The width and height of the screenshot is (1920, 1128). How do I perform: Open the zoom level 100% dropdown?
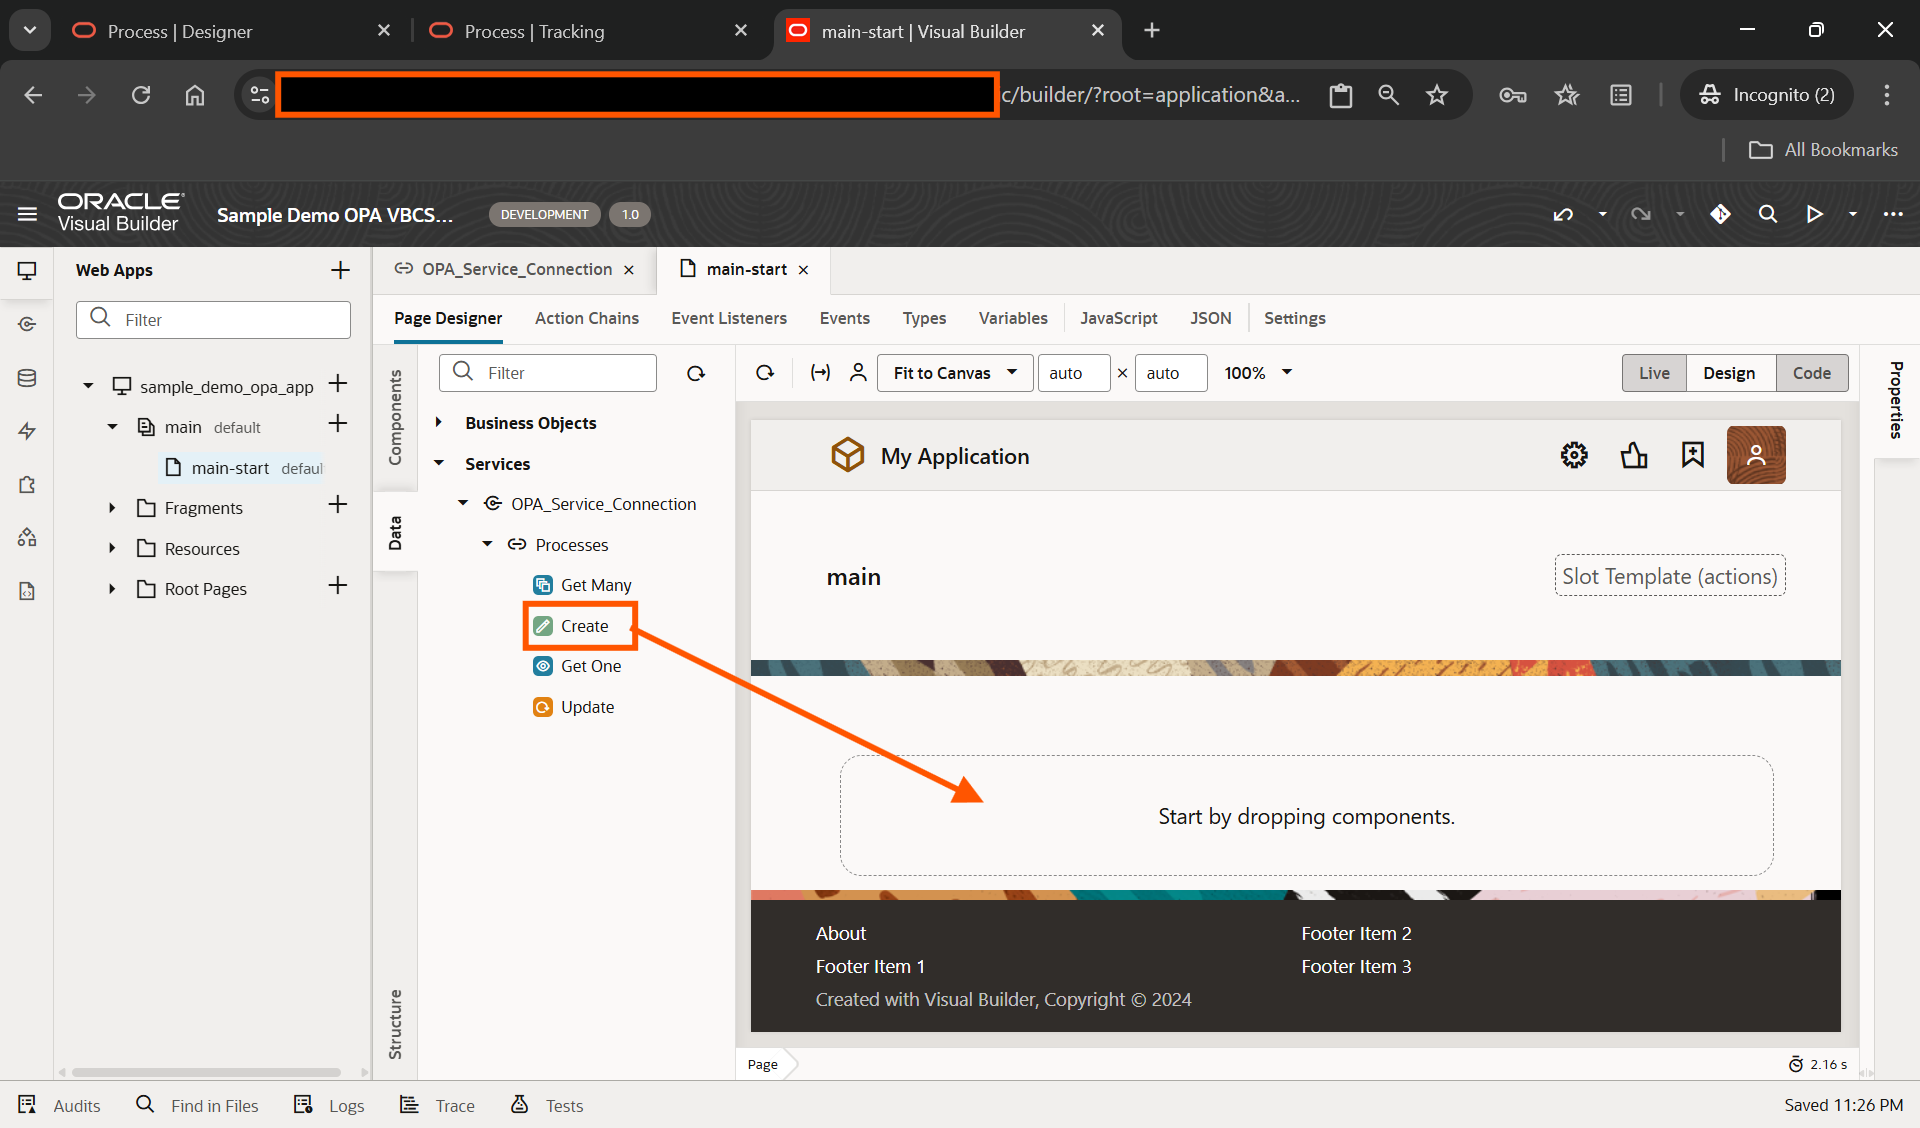tap(1257, 372)
